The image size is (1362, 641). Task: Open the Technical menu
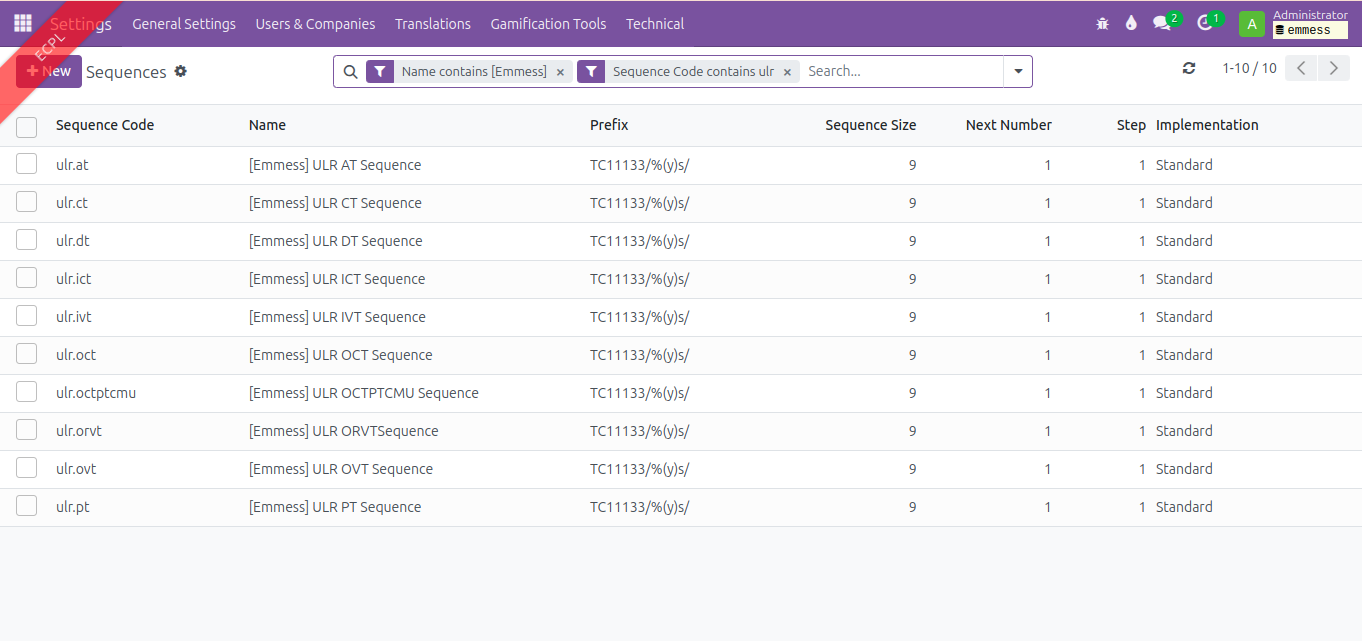pos(655,23)
